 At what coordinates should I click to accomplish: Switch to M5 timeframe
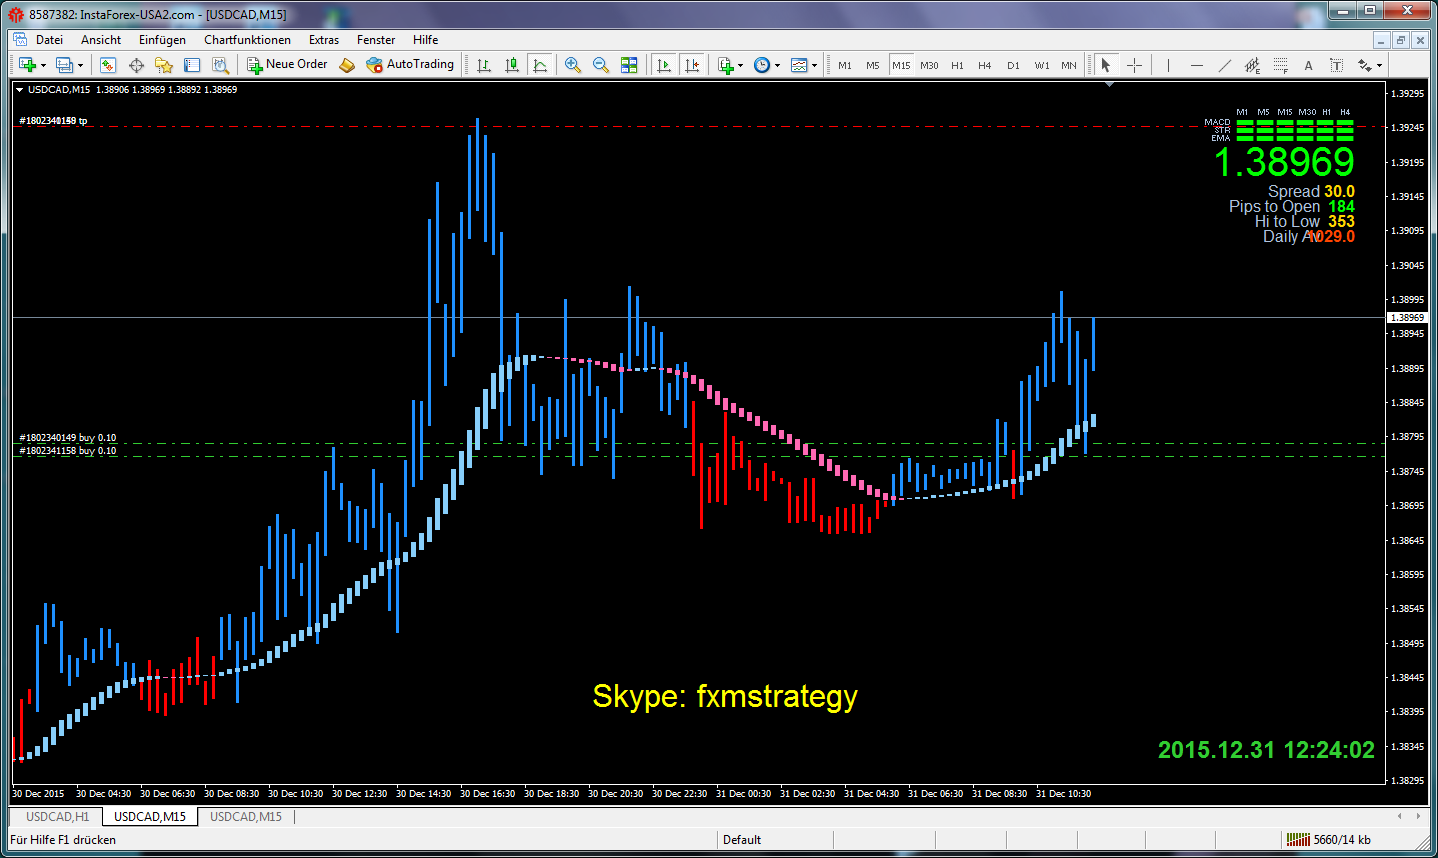tap(873, 65)
